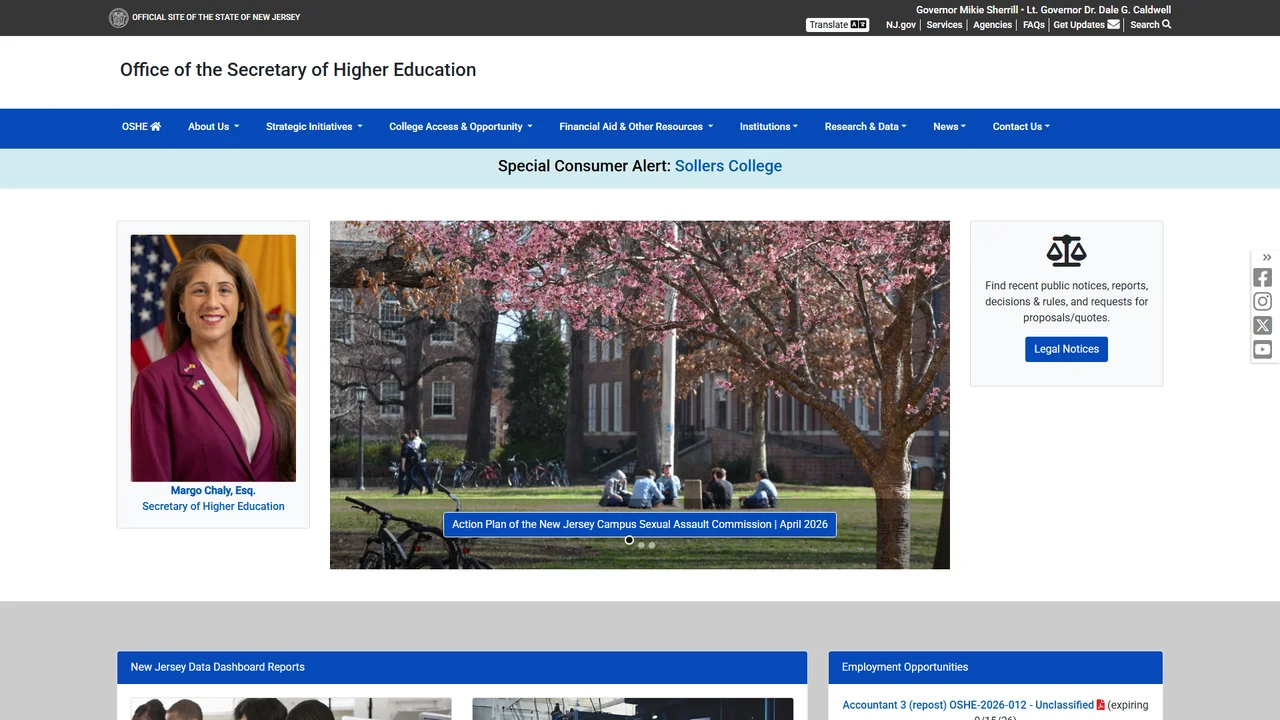Click Official Site of the State of New Jersey text
This screenshot has height=720, width=1280.
pos(216,17)
